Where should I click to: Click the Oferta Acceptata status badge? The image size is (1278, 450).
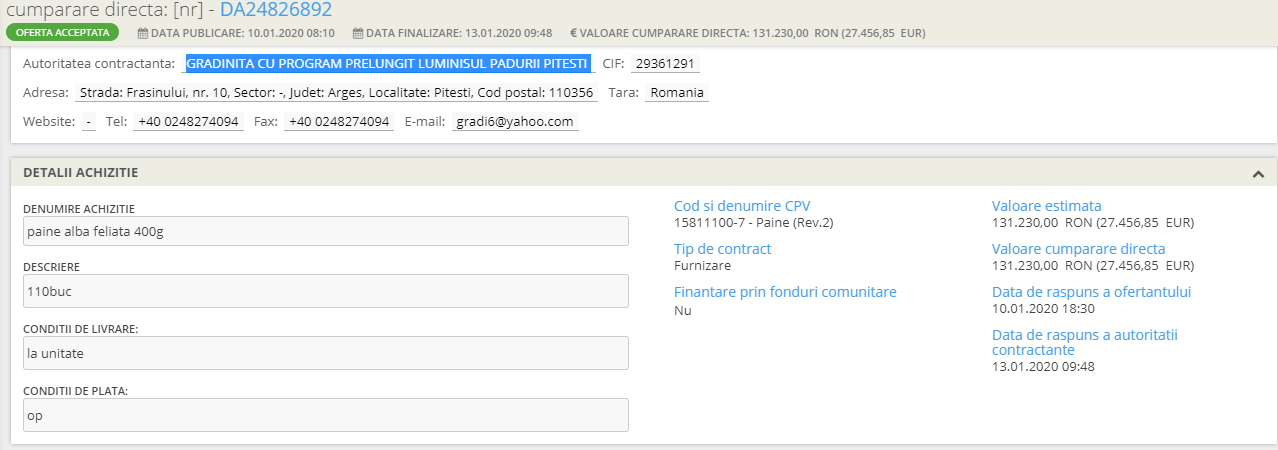tap(62, 32)
